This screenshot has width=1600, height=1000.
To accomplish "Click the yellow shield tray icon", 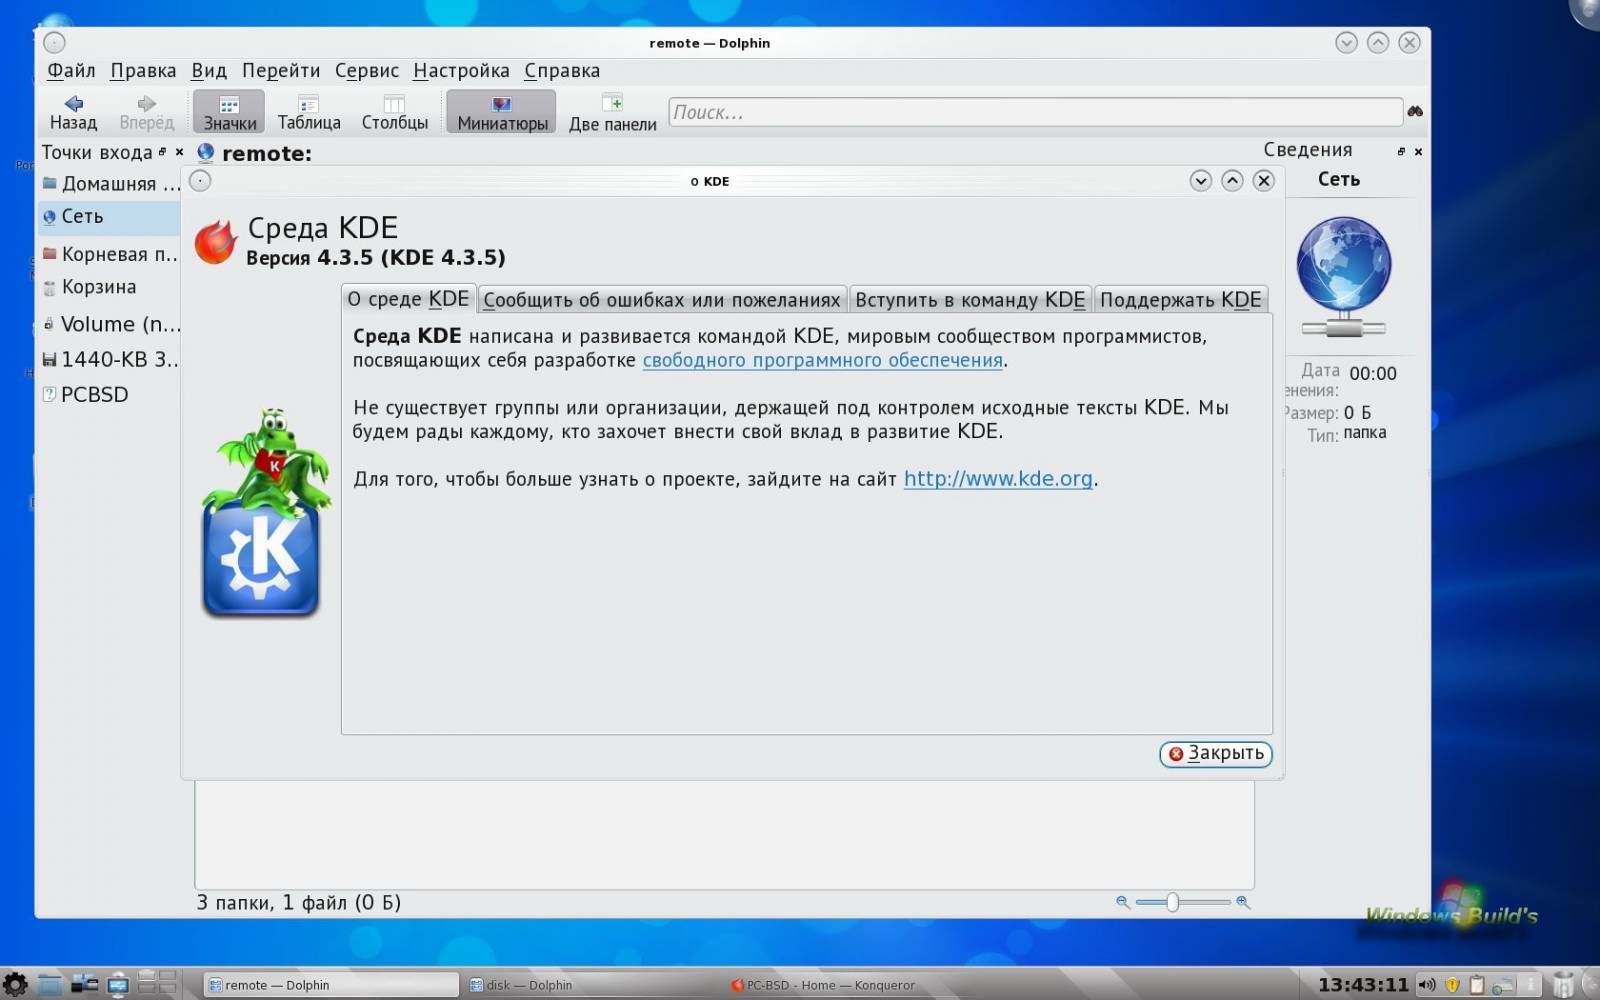I will (x=1452, y=985).
